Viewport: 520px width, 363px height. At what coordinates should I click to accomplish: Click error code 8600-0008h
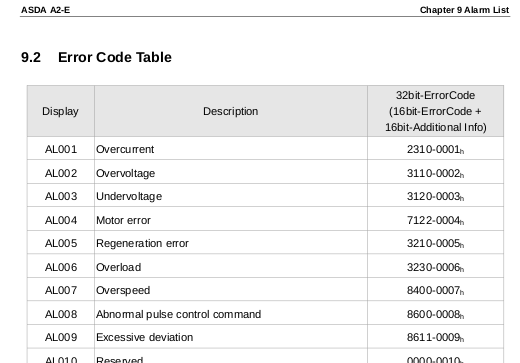coord(435,314)
